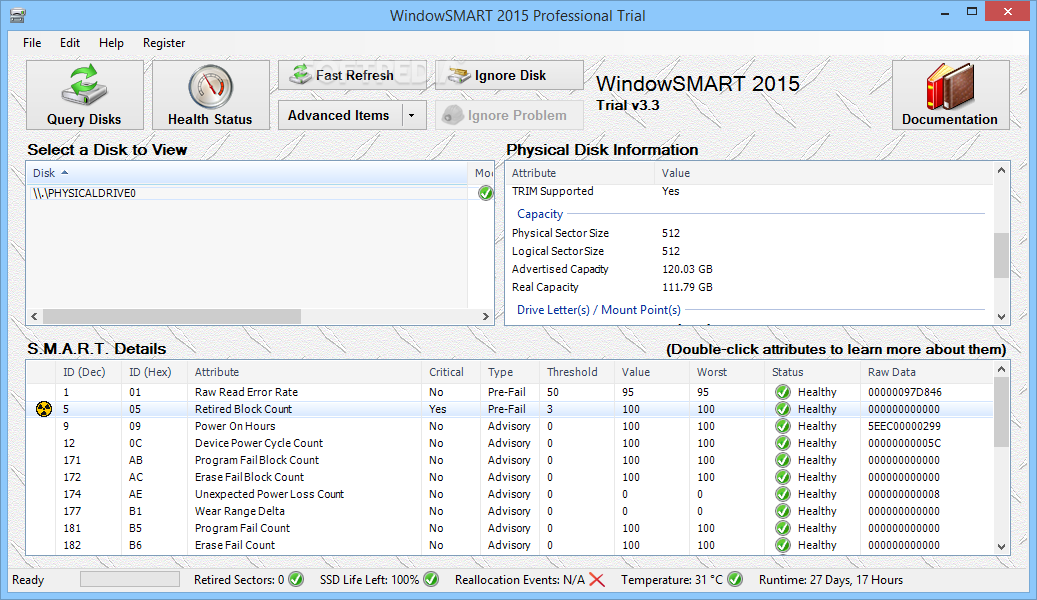This screenshot has height=600, width=1037.
Task: Click the Runtime: 27 Days, 17 Hours status text
Action: pos(831,580)
